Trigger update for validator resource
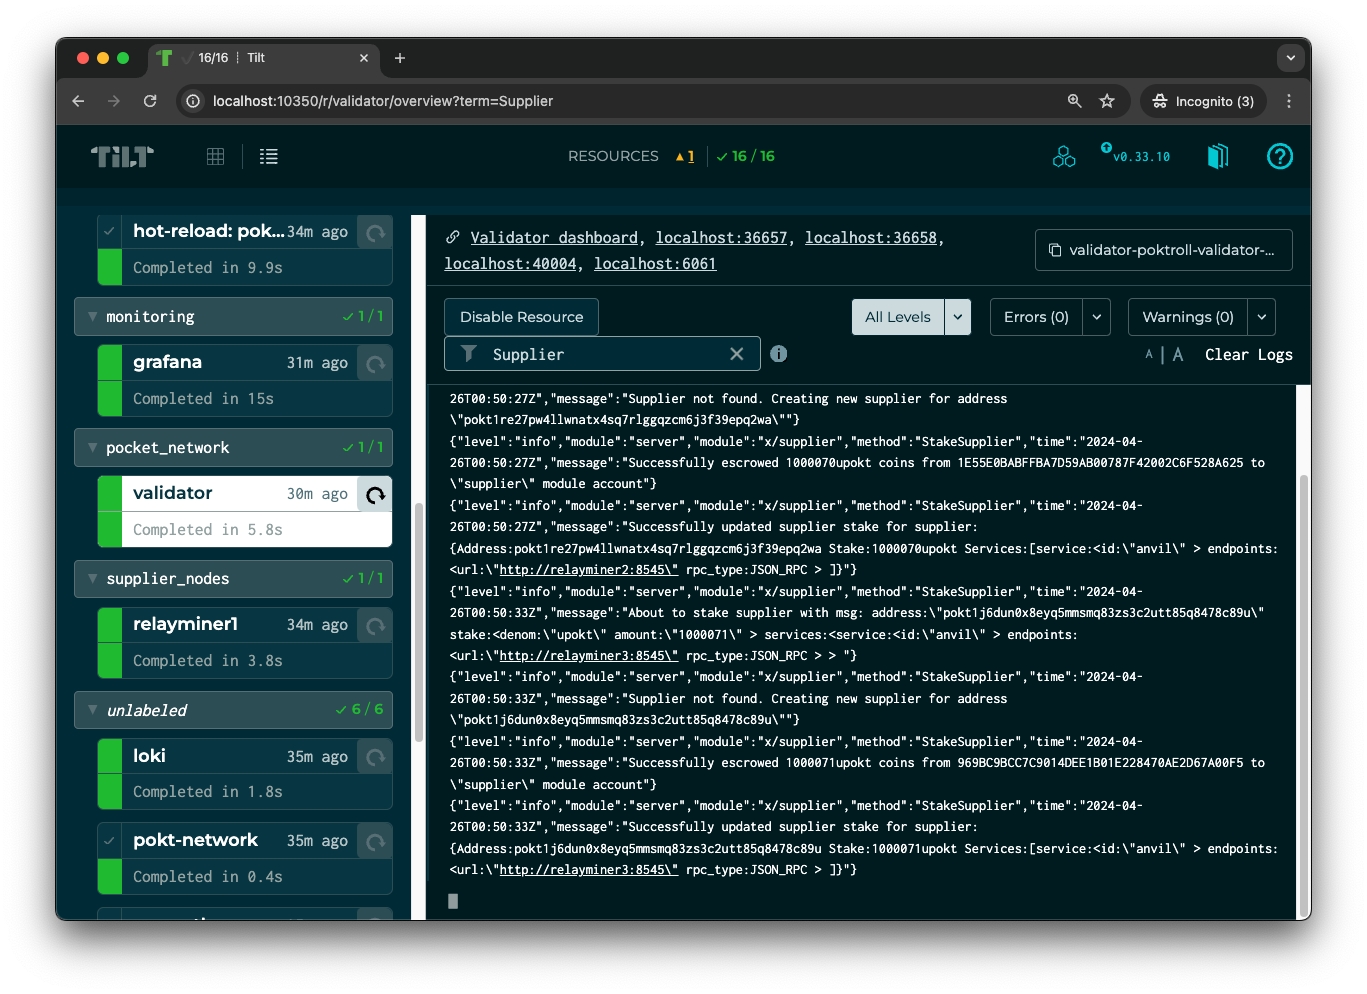 [x=375, y=494]
